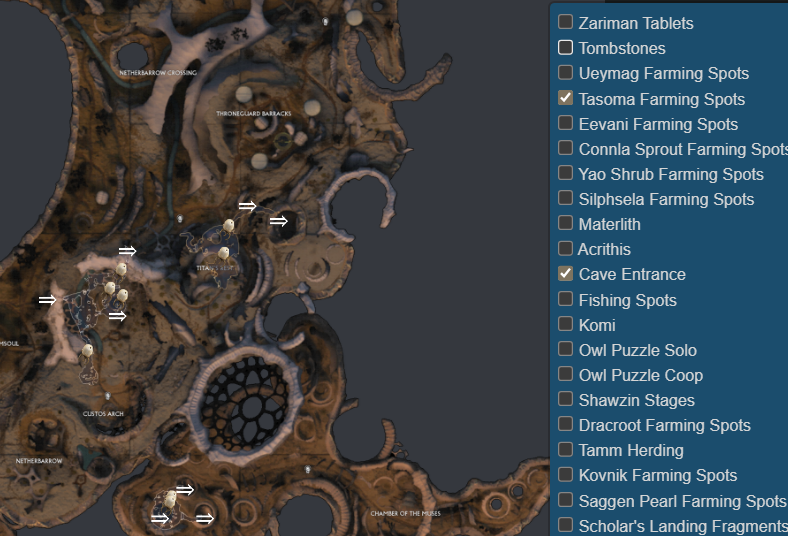Enable the Tombstones checkbox
Screen dimensions: 788x536
coord(565,47)
